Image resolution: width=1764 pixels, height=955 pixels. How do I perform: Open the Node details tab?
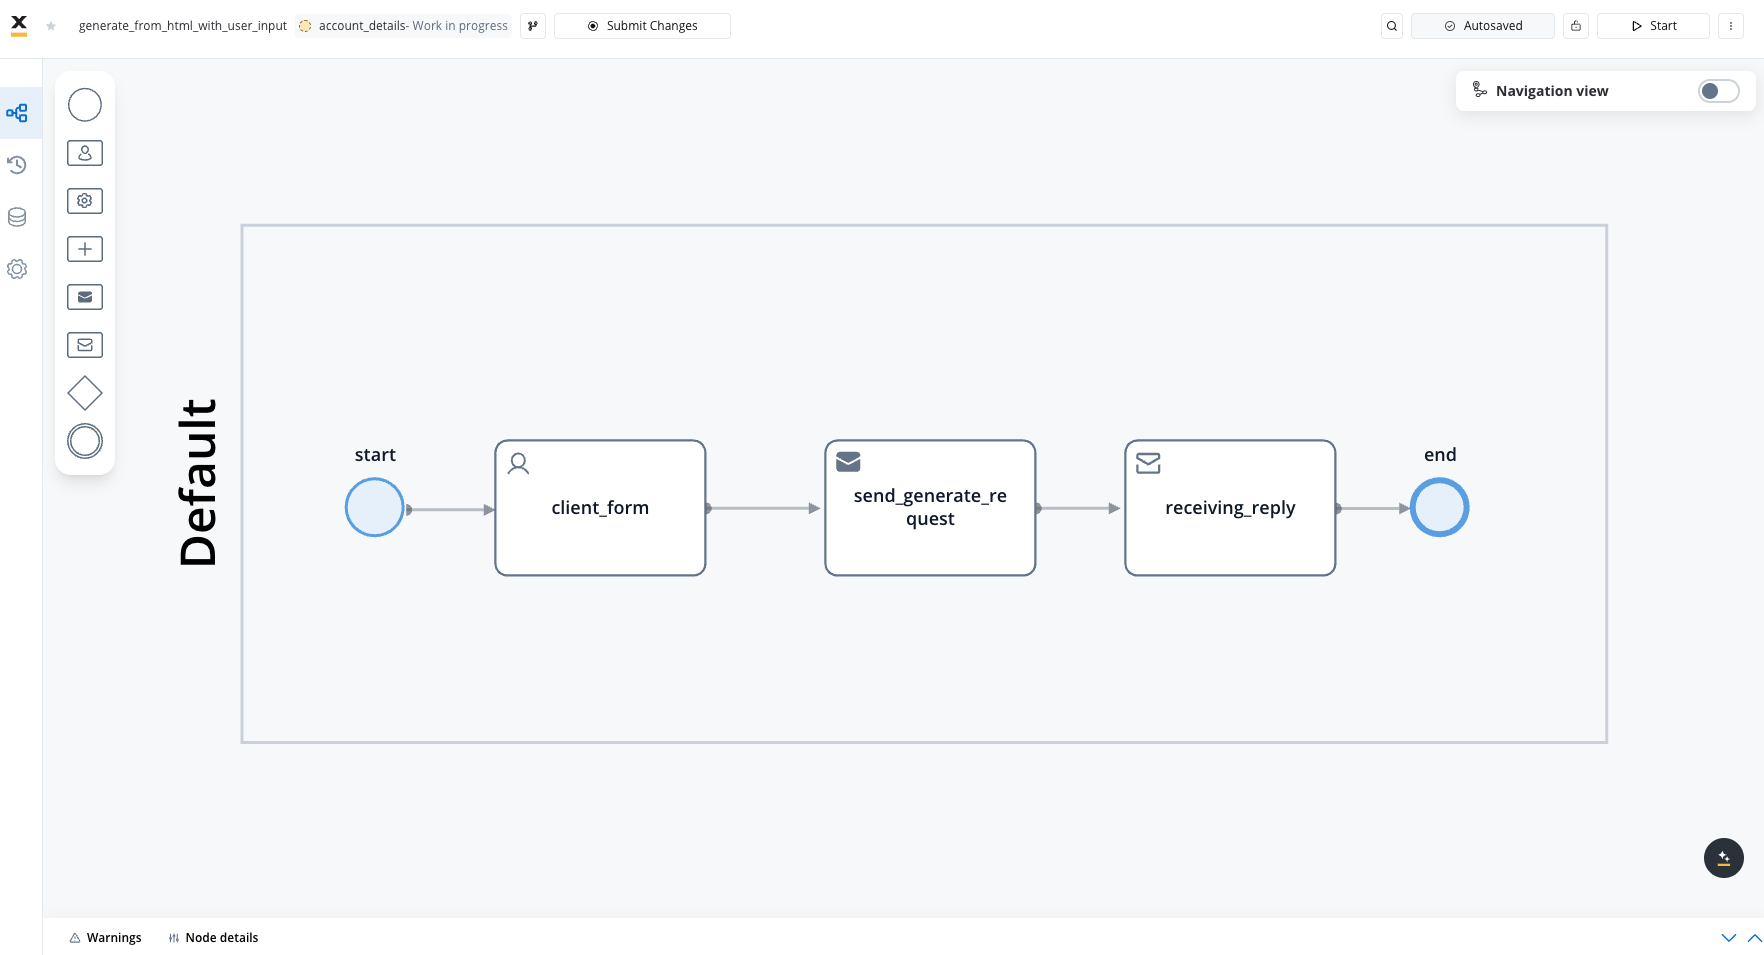point(213,938)
